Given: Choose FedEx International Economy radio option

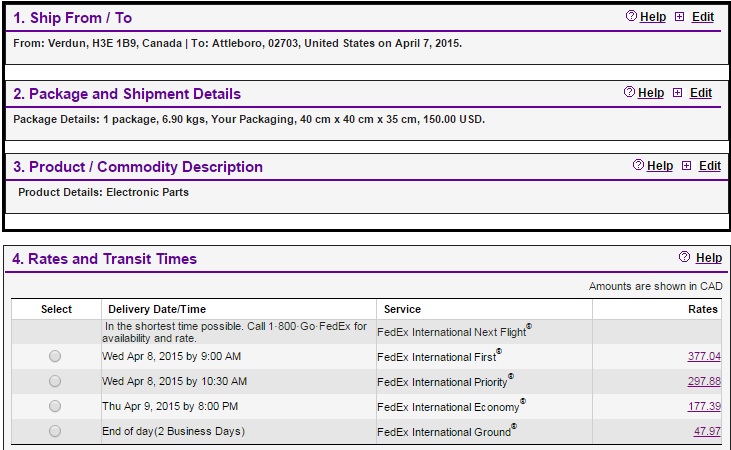Looking at the screenshot, I should click(55, 406).
